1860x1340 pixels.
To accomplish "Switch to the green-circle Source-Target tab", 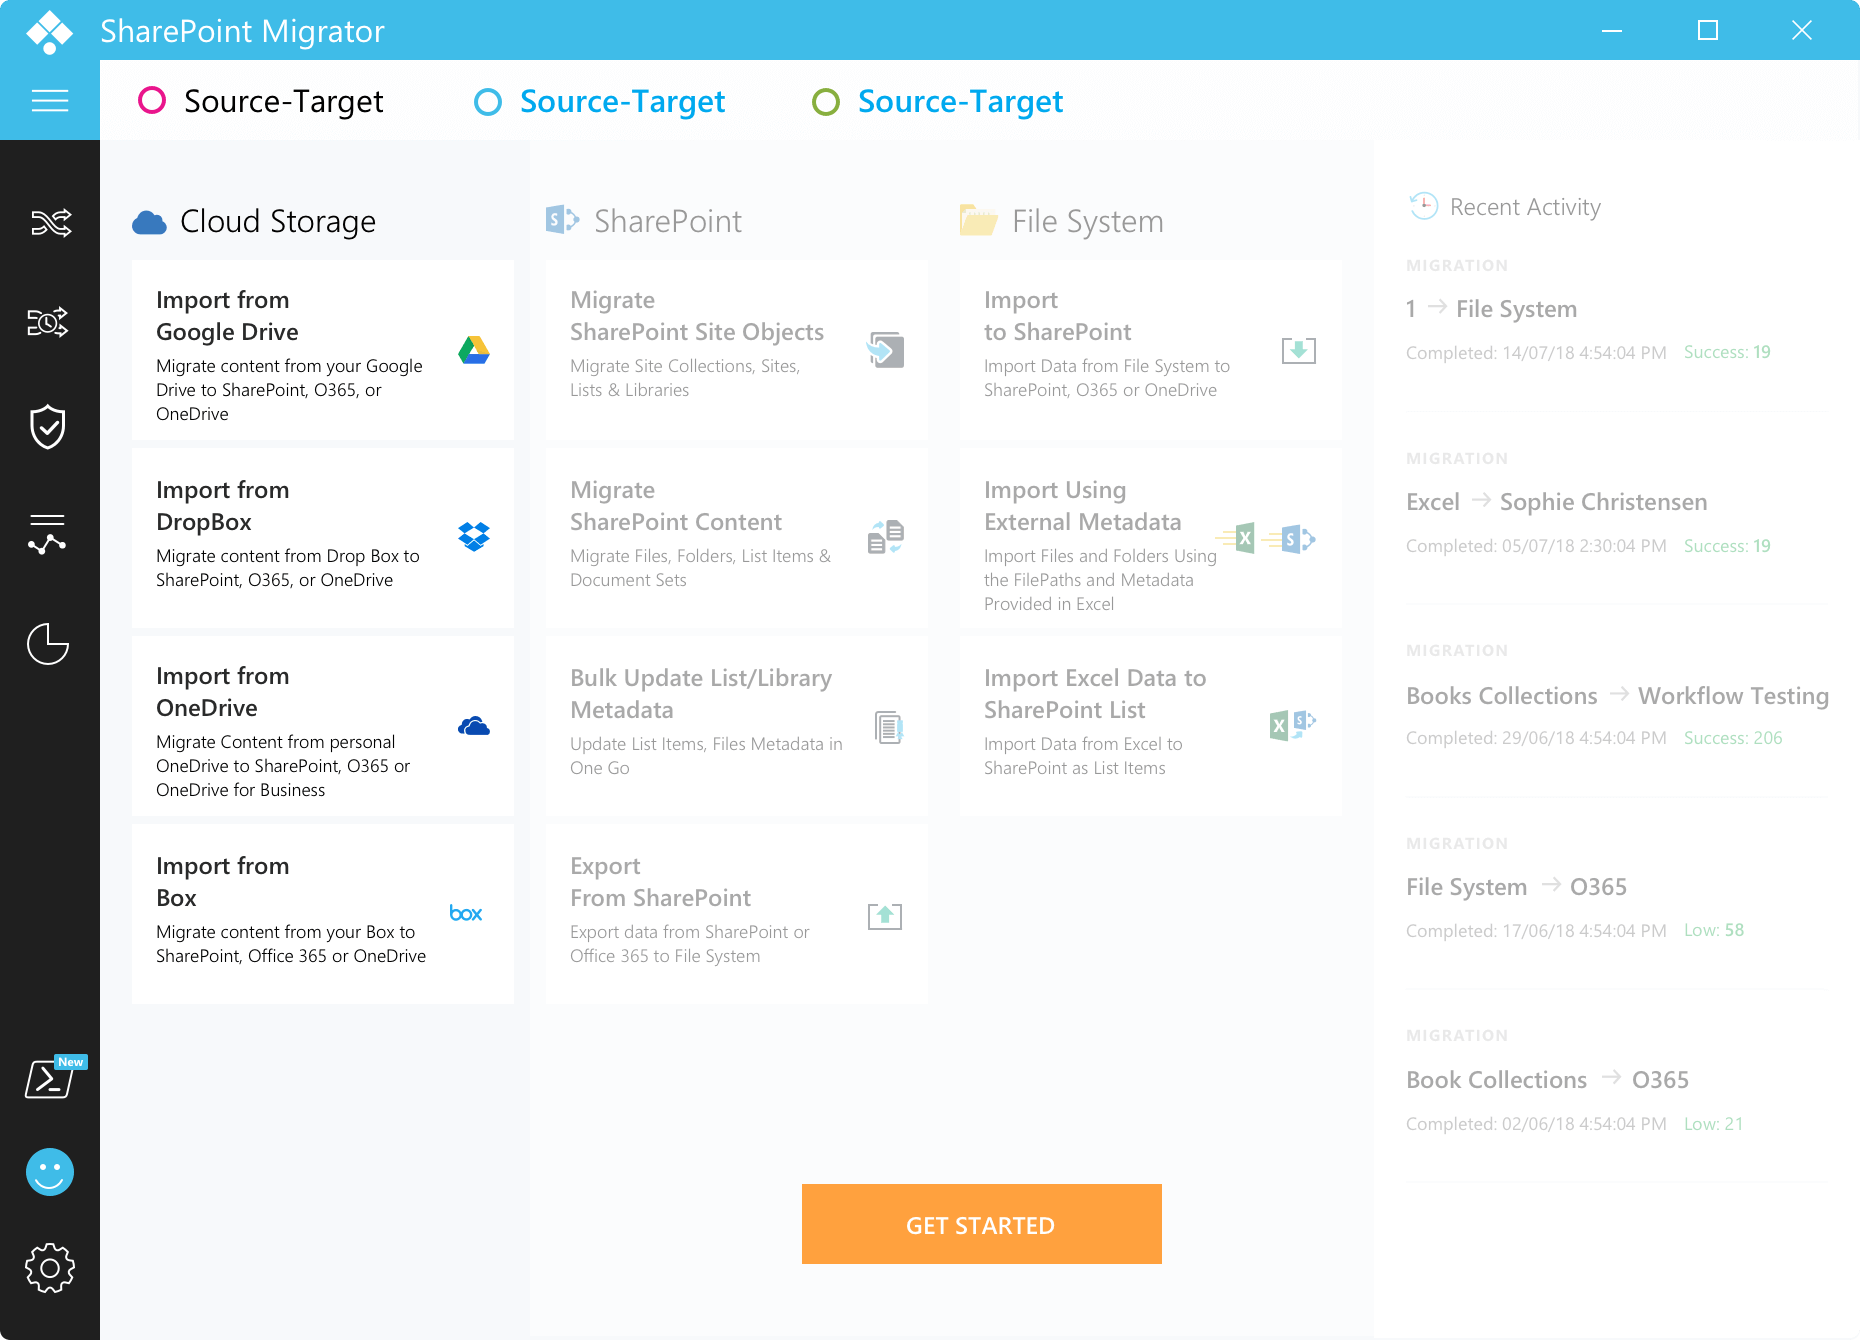I will pos(937,101).
